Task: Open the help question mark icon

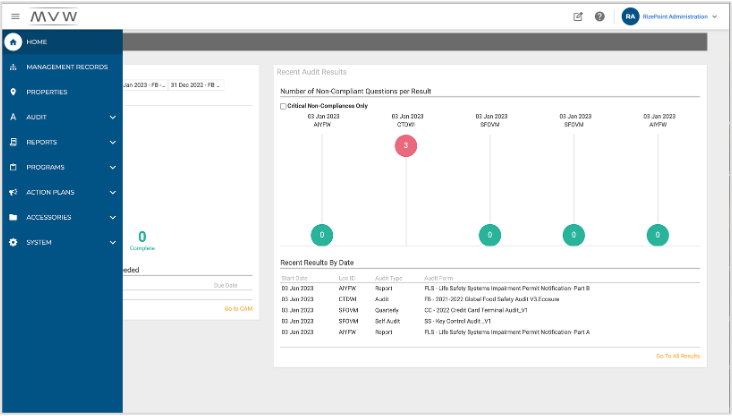Action: [600, 16]
